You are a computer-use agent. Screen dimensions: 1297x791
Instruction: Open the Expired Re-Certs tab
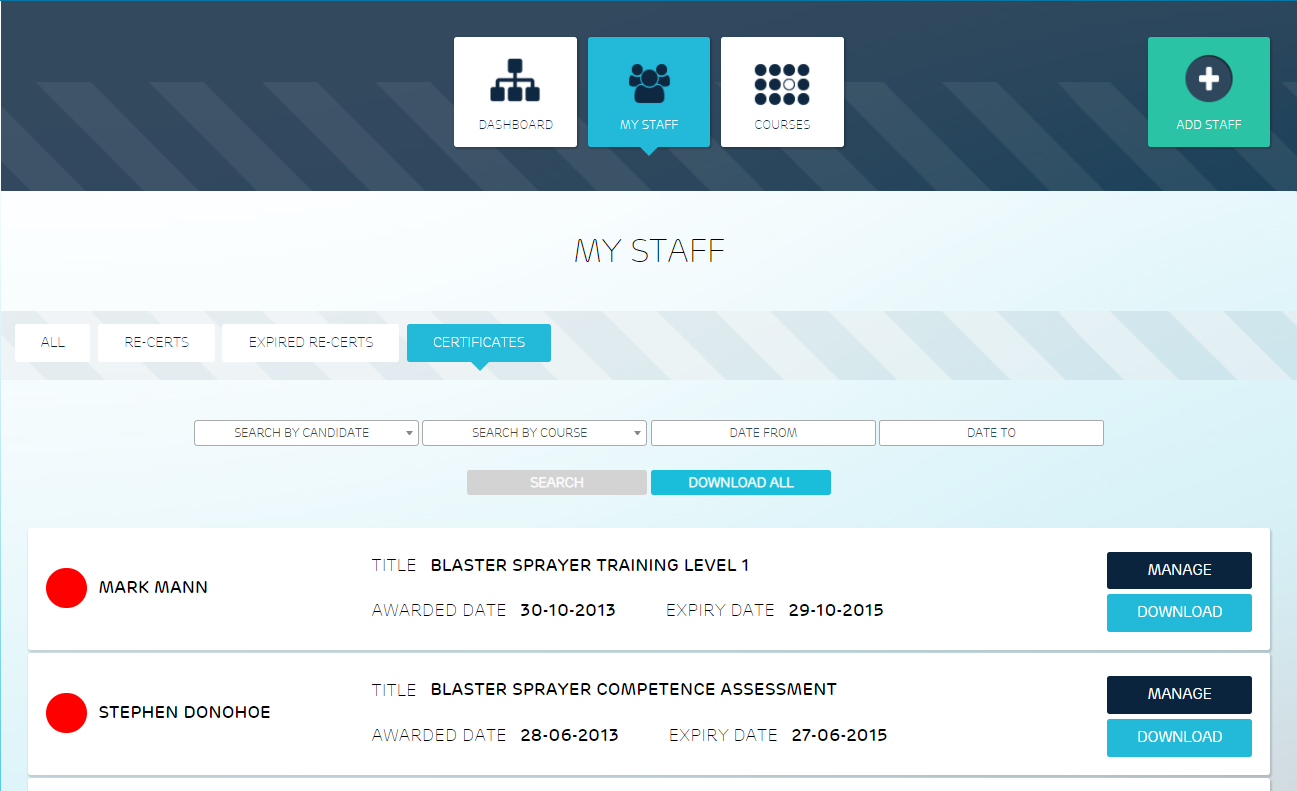(x=310, y=342)
